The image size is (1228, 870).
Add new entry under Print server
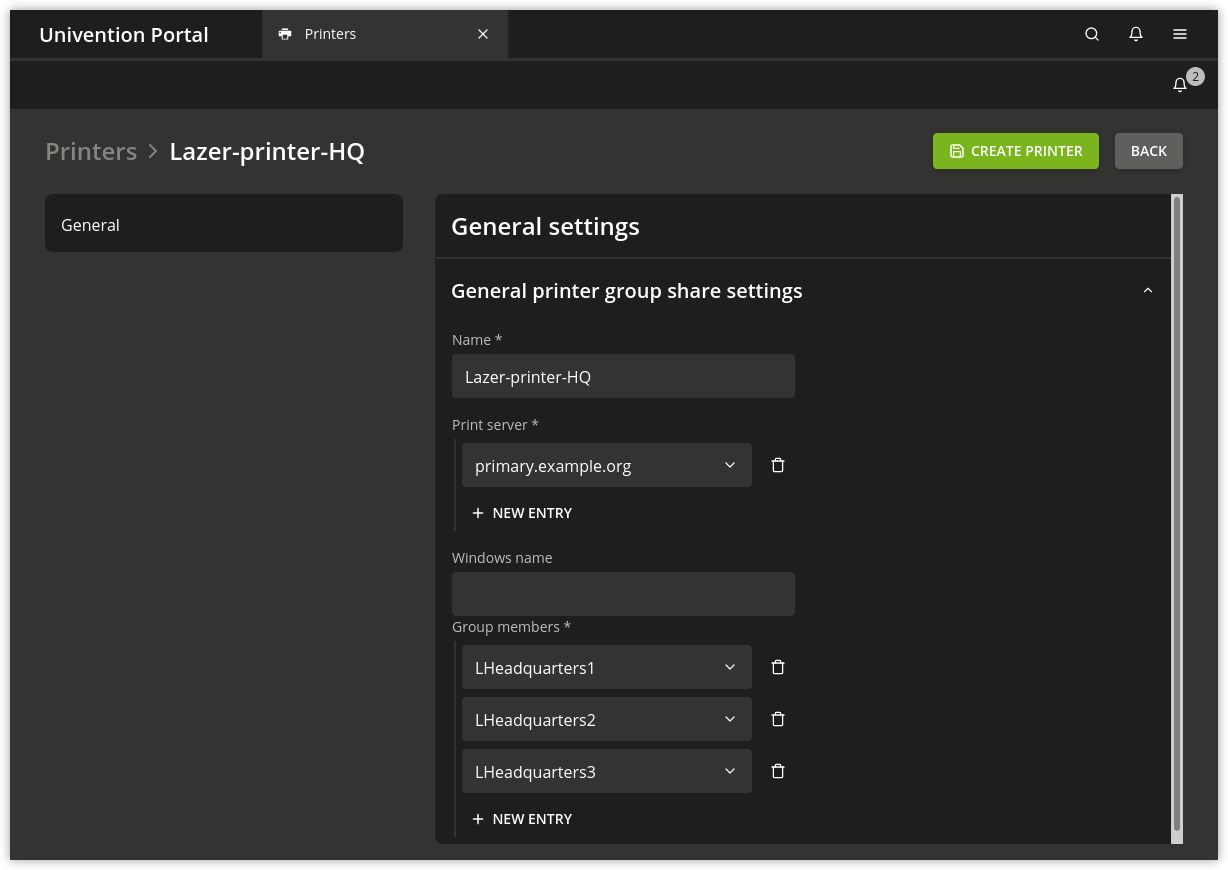click(x=522, y=513)
